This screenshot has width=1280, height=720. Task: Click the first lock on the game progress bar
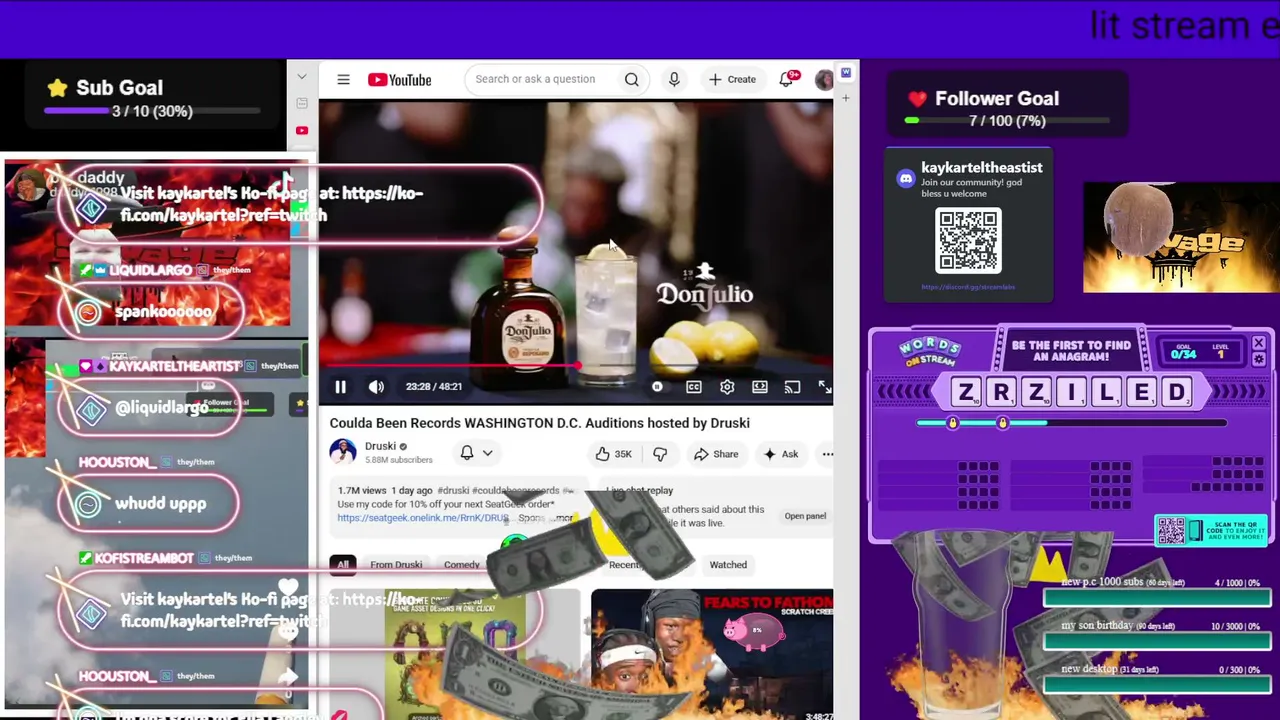point(952,423)
